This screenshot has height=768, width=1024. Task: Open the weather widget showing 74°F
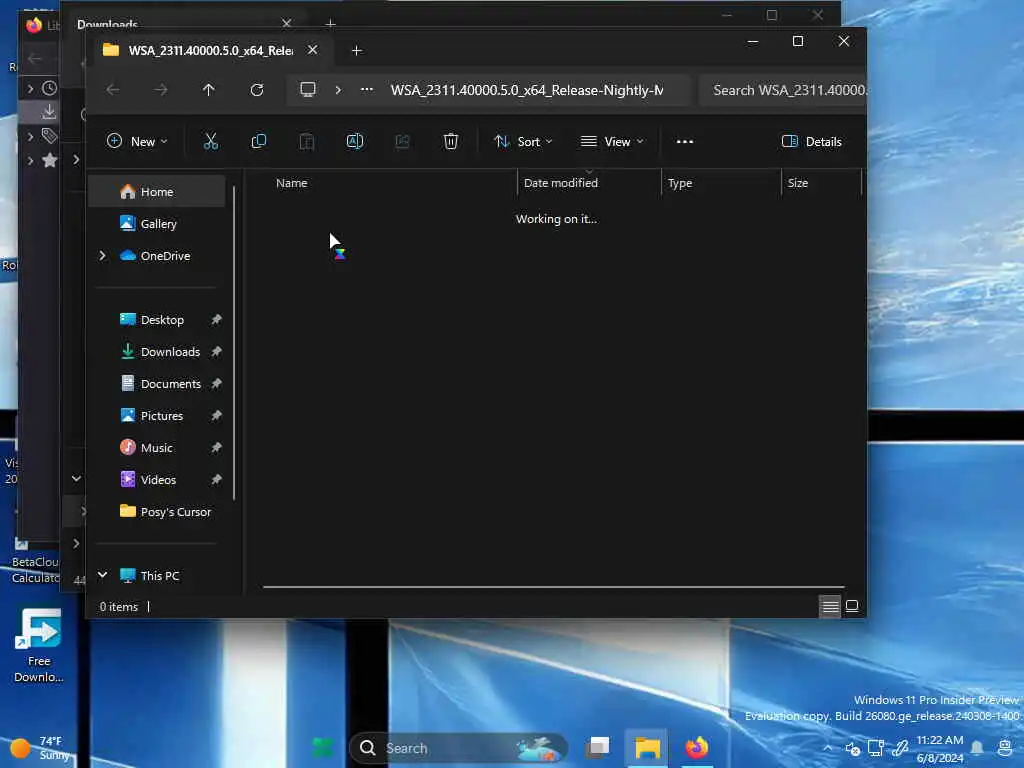[38, 748]
